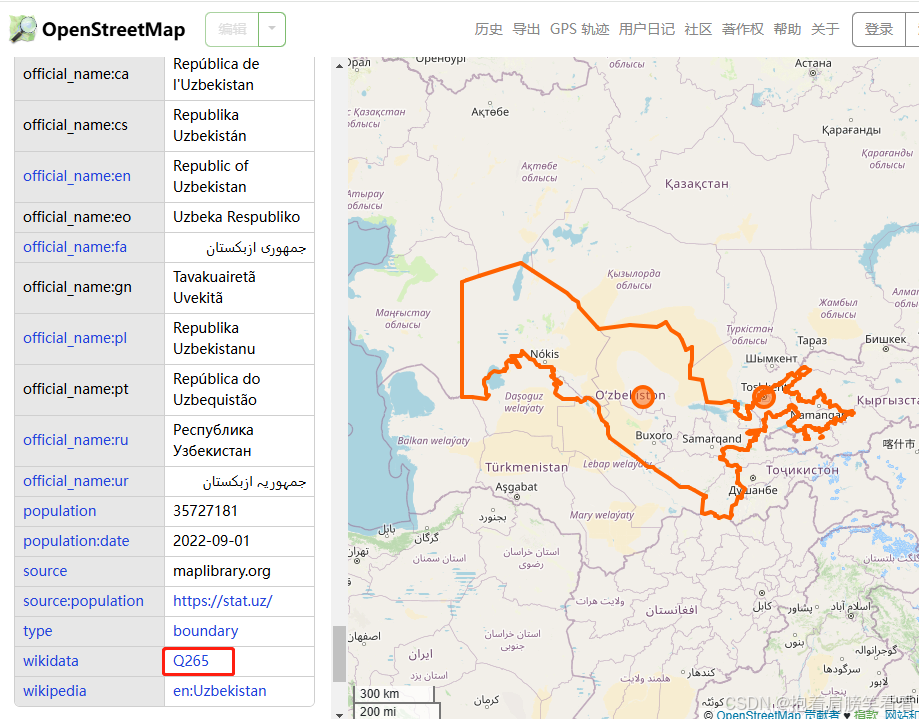Click the 编辑 edit button
919x719 pixels.
click(232, 29)
